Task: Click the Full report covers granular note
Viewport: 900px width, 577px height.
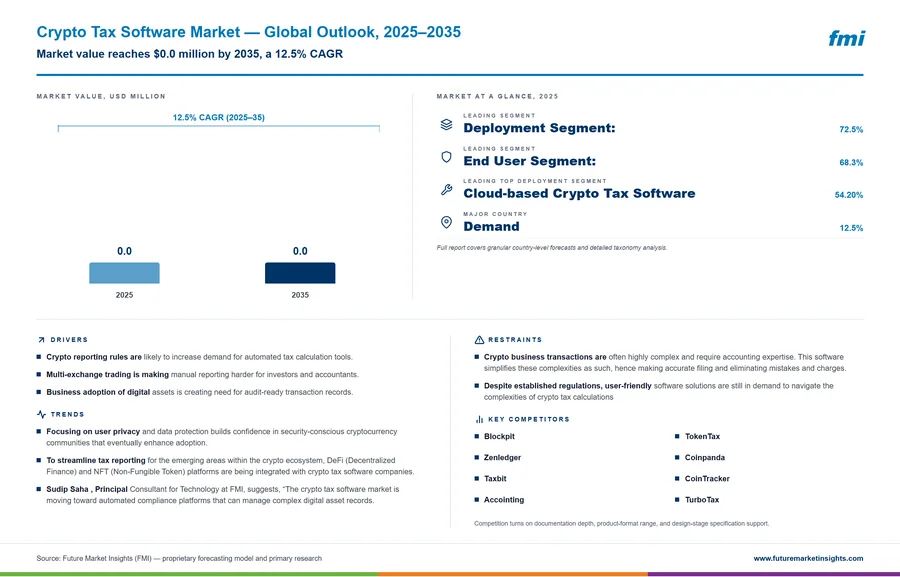Action: point(552,248)
